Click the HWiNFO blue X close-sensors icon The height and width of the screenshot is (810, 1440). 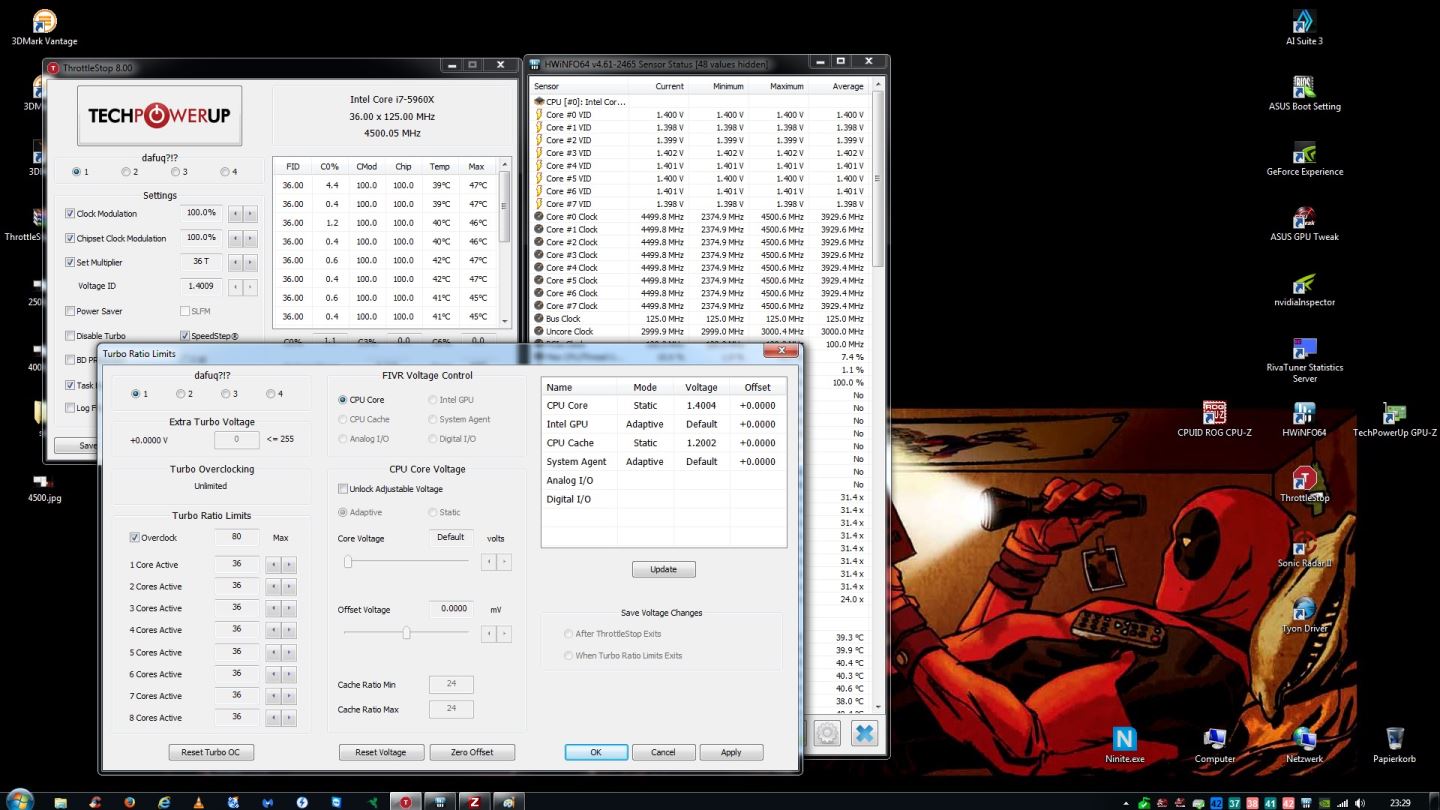[x=864, y=733]
